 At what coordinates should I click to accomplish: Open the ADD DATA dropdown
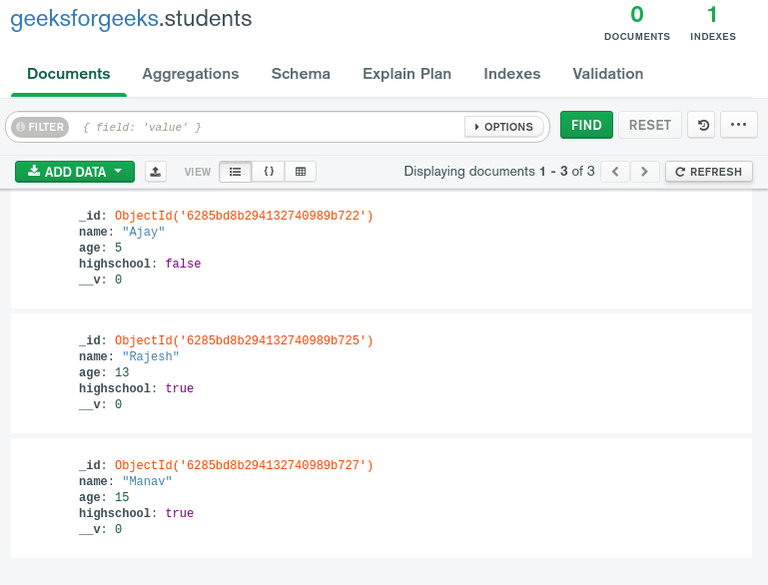74,172
